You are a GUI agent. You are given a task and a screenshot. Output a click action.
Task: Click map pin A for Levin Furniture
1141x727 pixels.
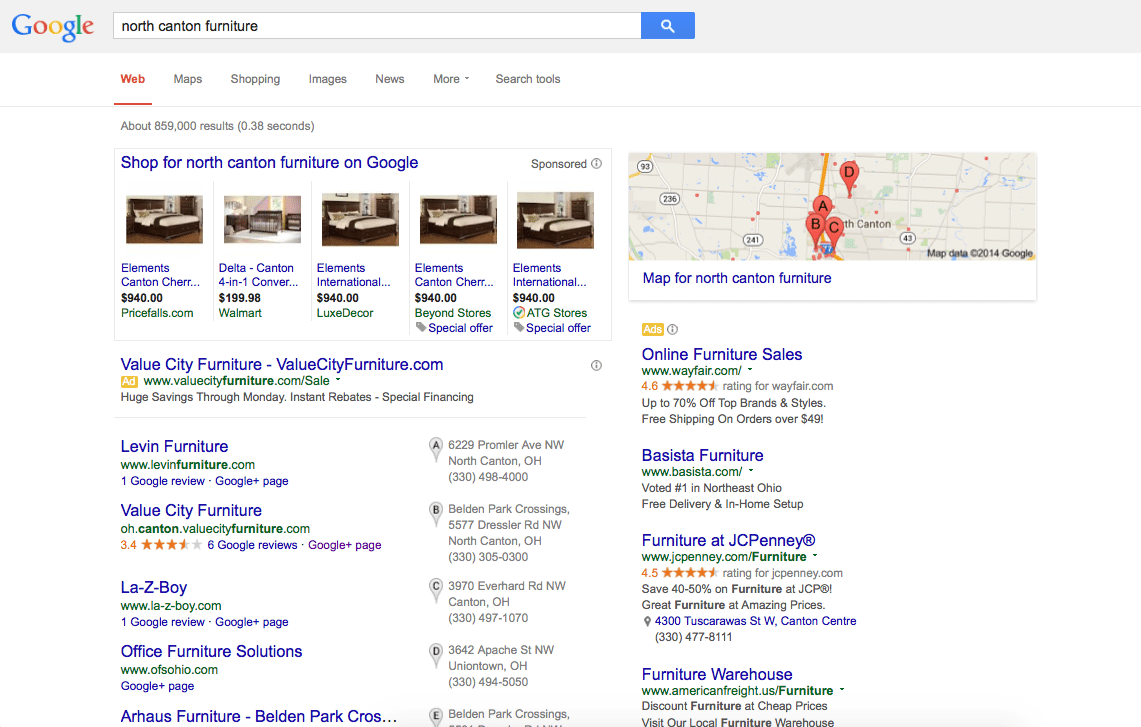[435, 449]
